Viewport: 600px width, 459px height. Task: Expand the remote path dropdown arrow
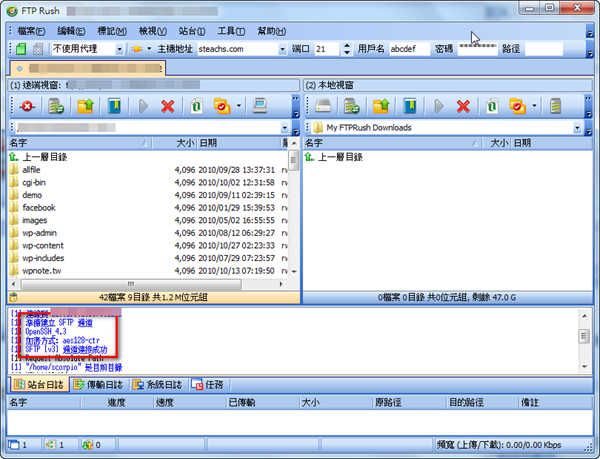285,127
